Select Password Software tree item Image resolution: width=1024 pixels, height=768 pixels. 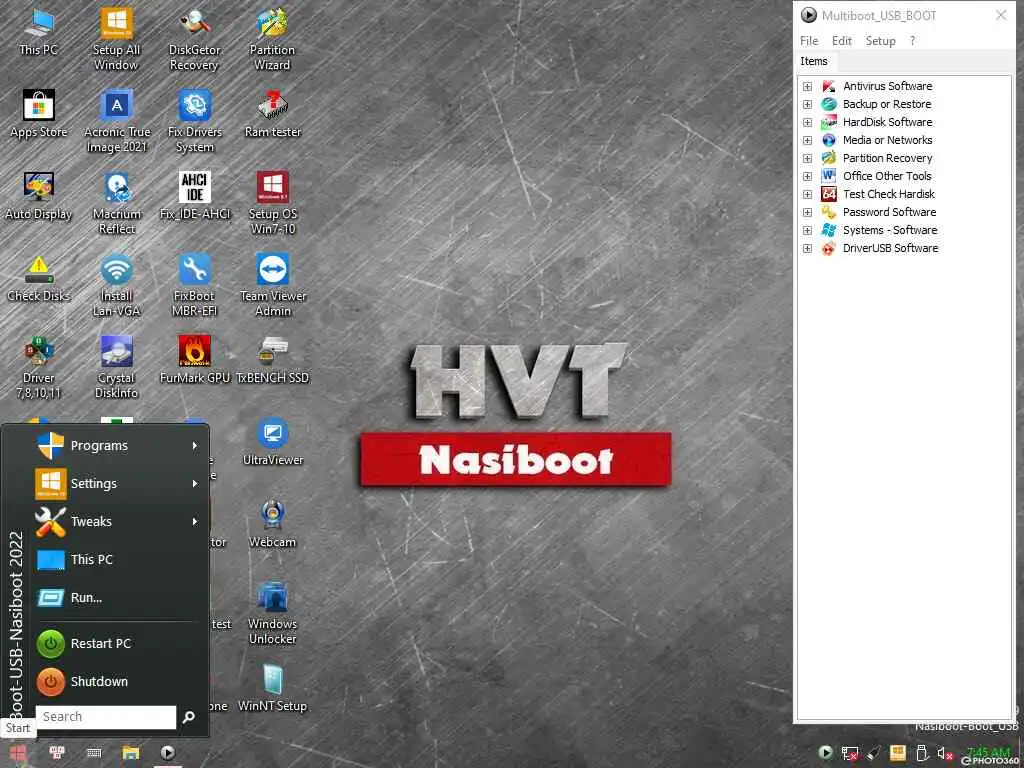click(x=889, y=212)
